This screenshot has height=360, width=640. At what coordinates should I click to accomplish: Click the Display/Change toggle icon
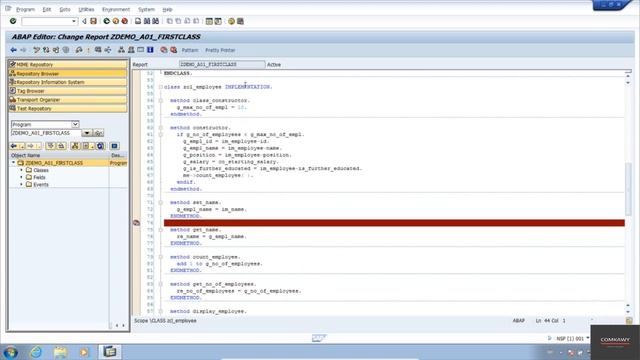37,50
